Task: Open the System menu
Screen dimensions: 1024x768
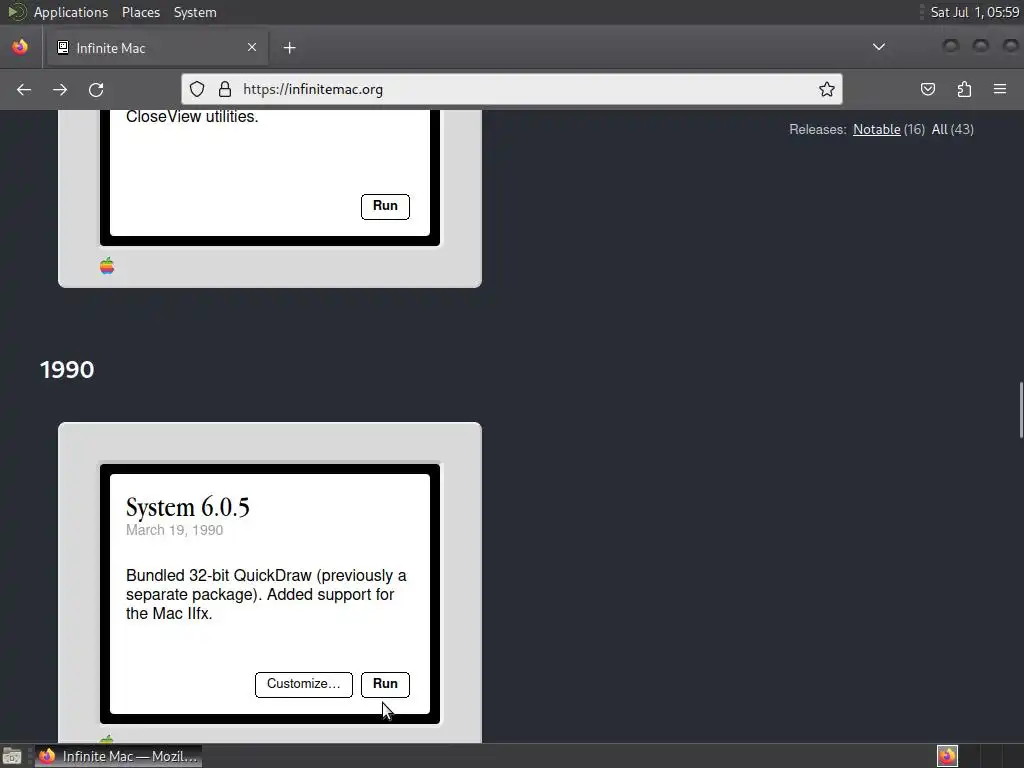Action: click(x=195, y=12)
